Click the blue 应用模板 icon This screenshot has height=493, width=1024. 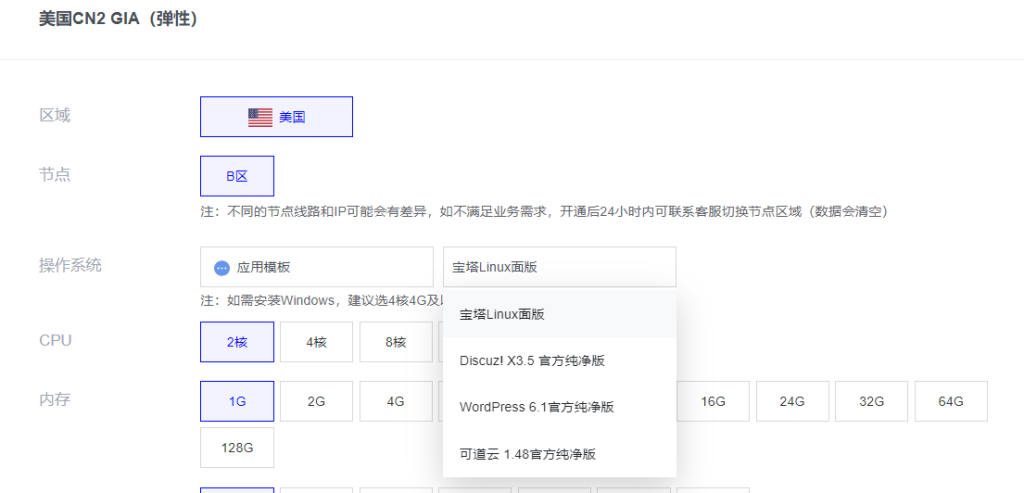222,268
